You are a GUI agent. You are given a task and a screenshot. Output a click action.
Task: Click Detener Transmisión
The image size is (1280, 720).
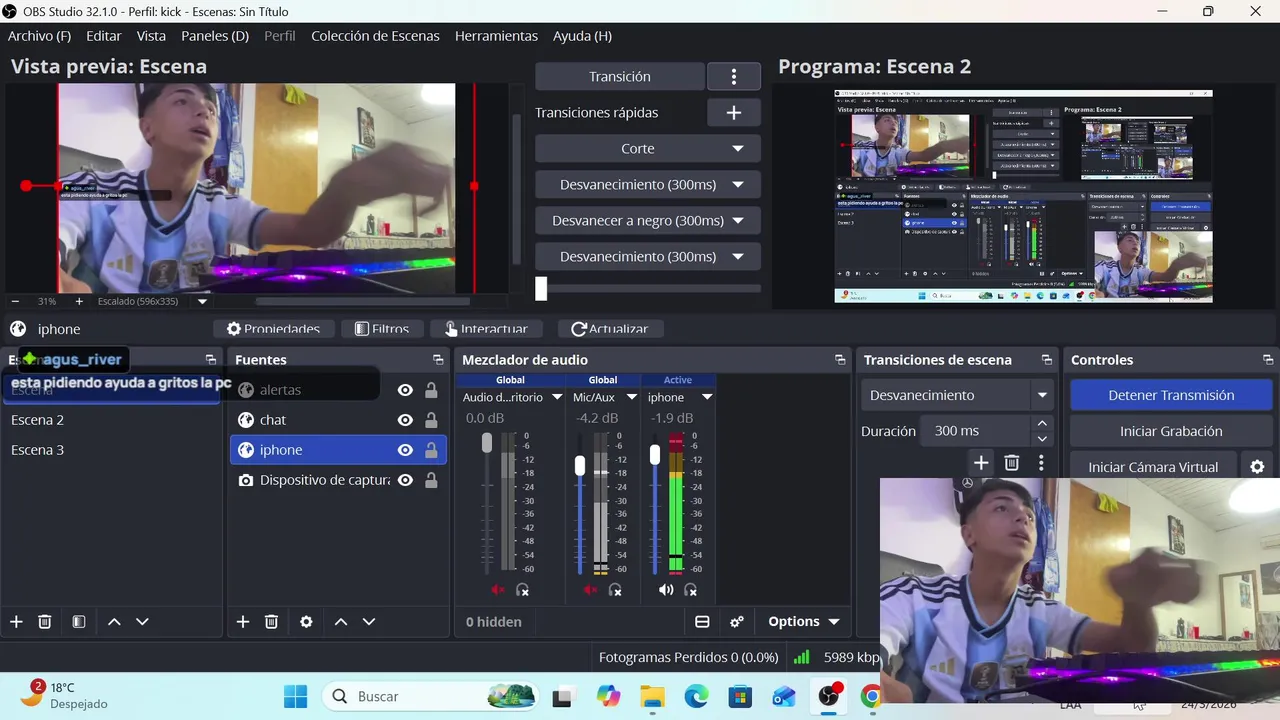click(1171, 395)
